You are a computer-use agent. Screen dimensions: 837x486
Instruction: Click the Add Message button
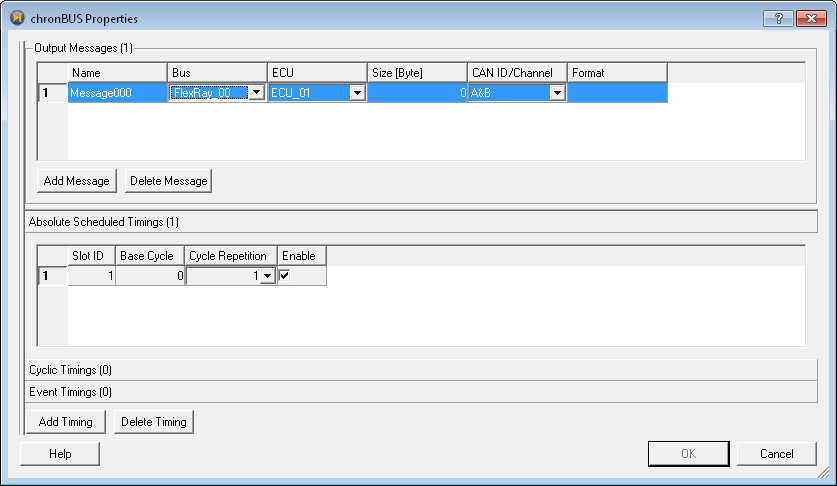76,181
